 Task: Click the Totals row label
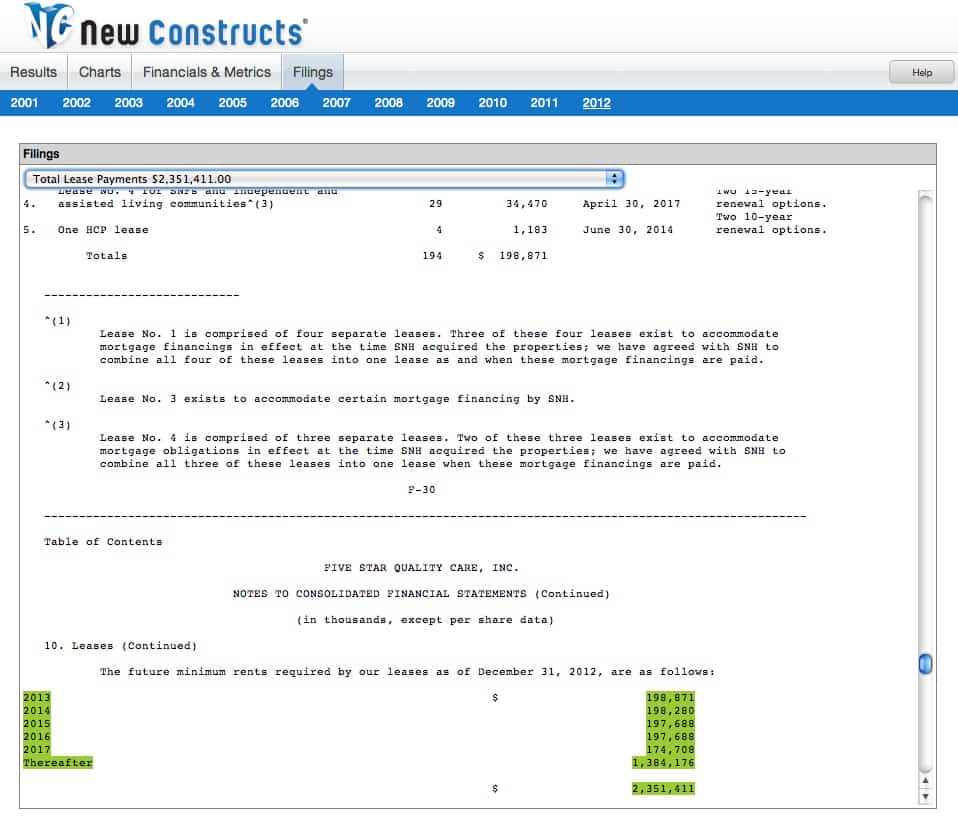coord(106,256)
